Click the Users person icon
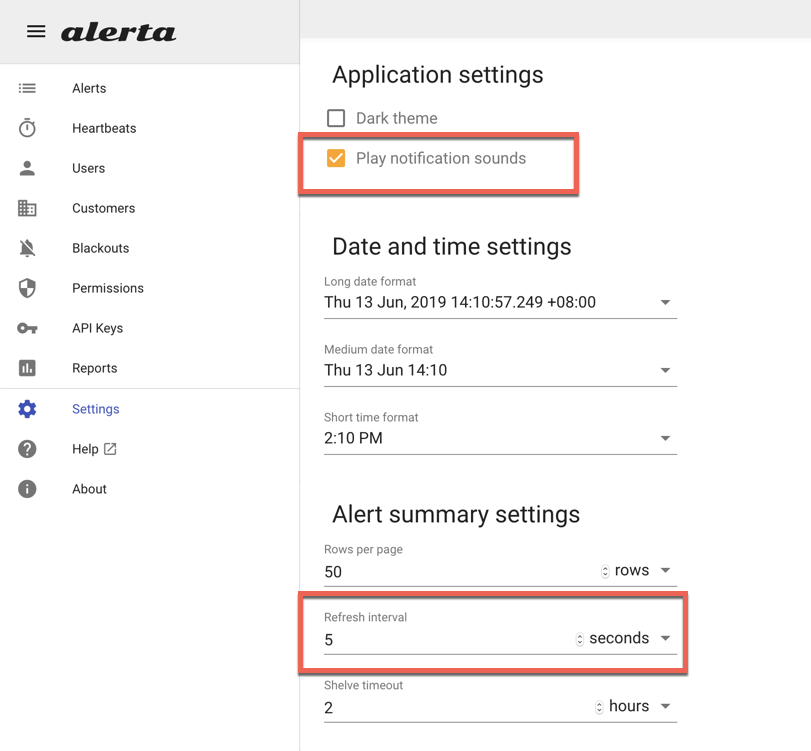 (x=27, y=168)
